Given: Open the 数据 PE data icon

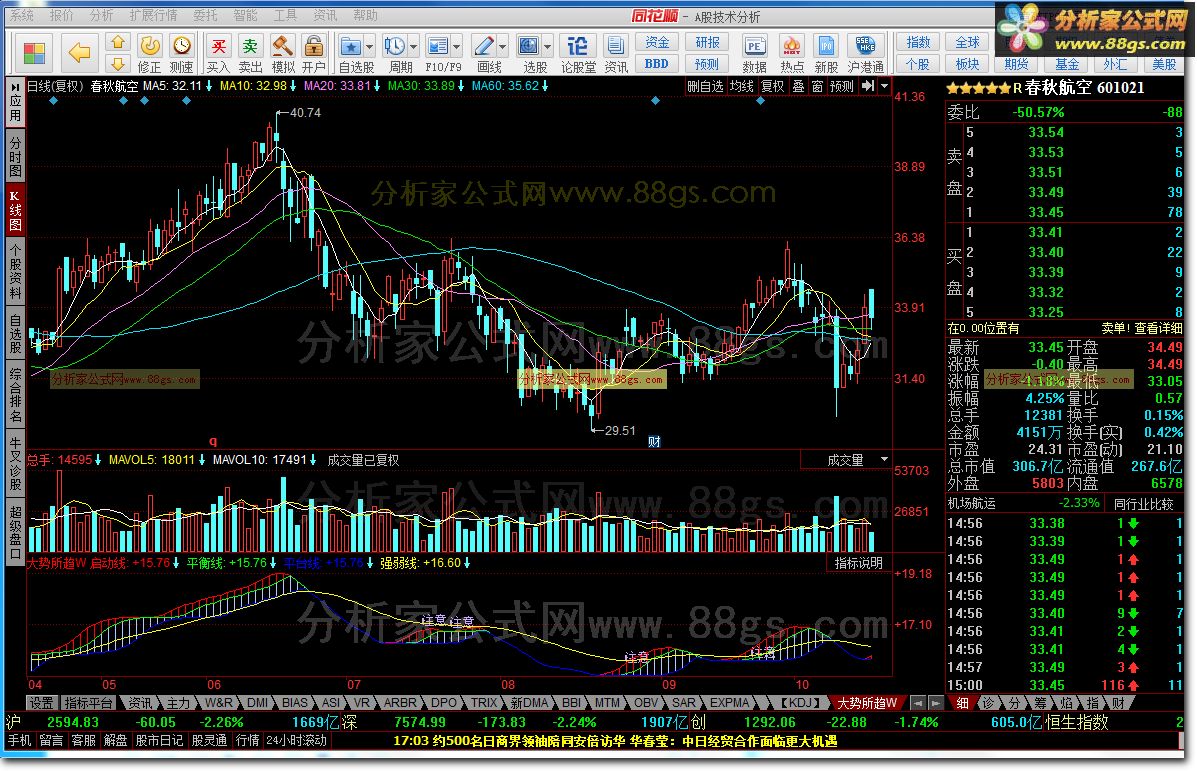Looking at the screenshot, I should [x=754, y=53].
